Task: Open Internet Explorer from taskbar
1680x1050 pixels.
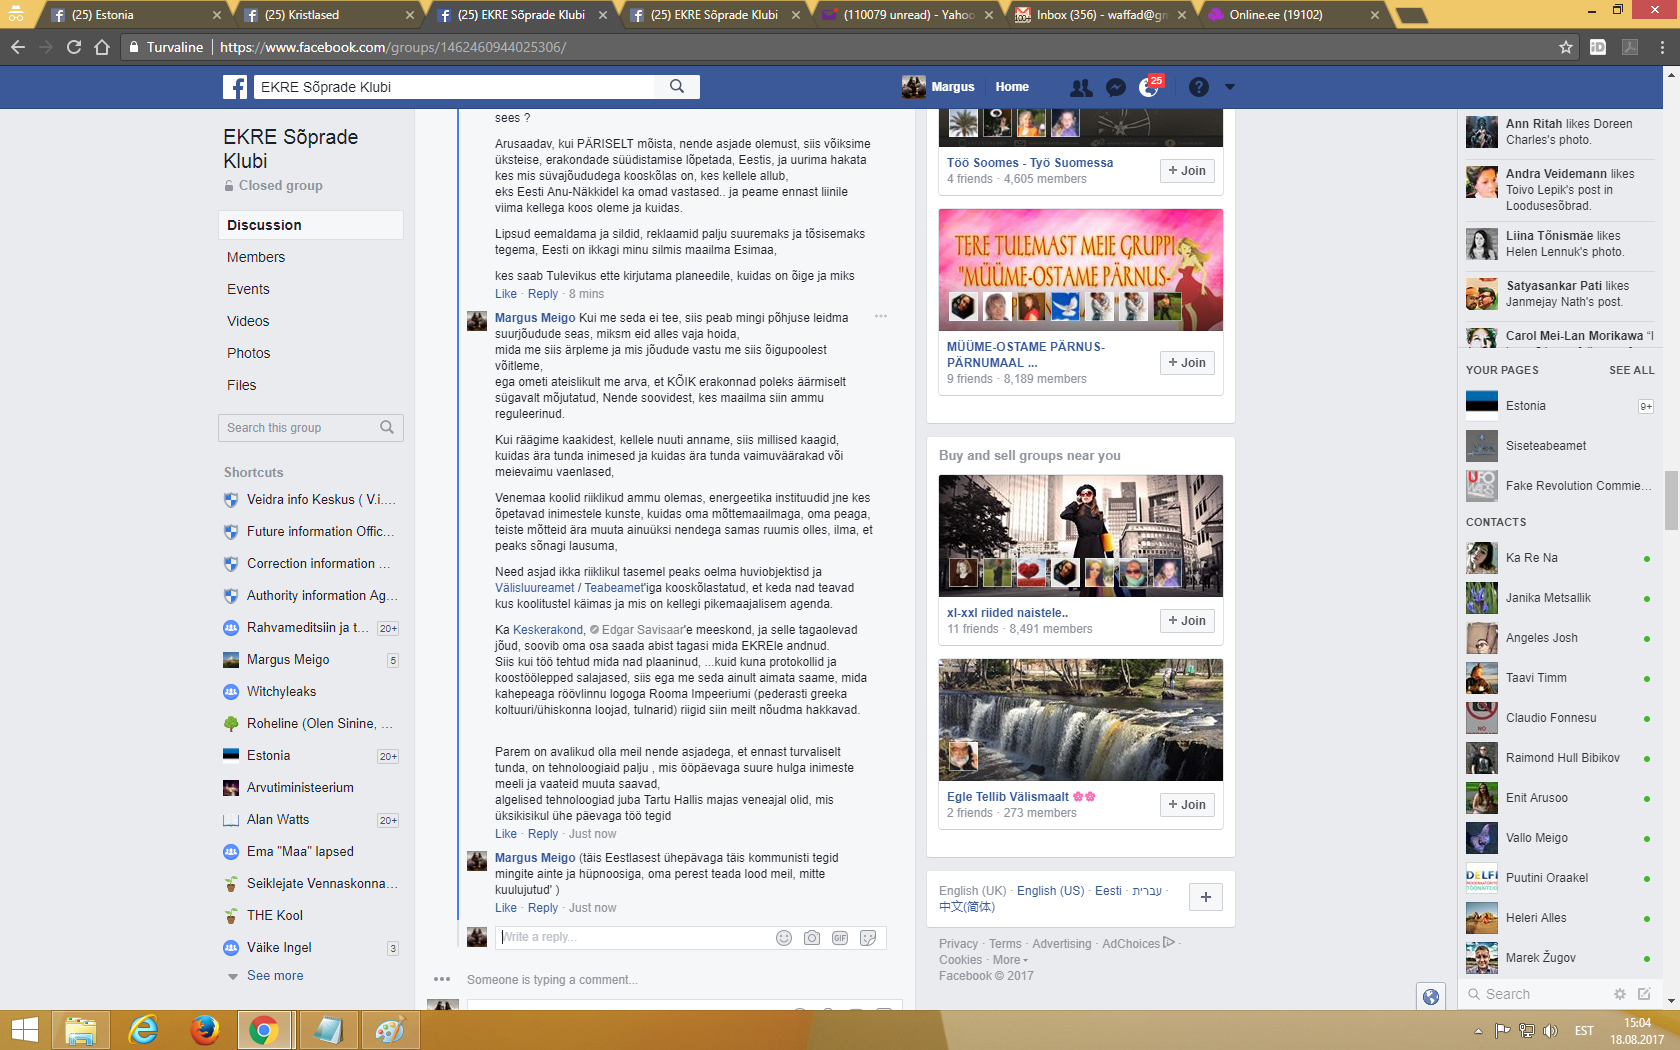Action: 143,1030
